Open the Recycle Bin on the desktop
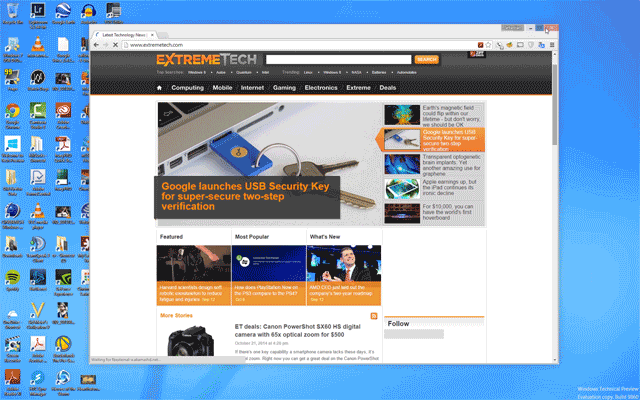 [13, 13]
